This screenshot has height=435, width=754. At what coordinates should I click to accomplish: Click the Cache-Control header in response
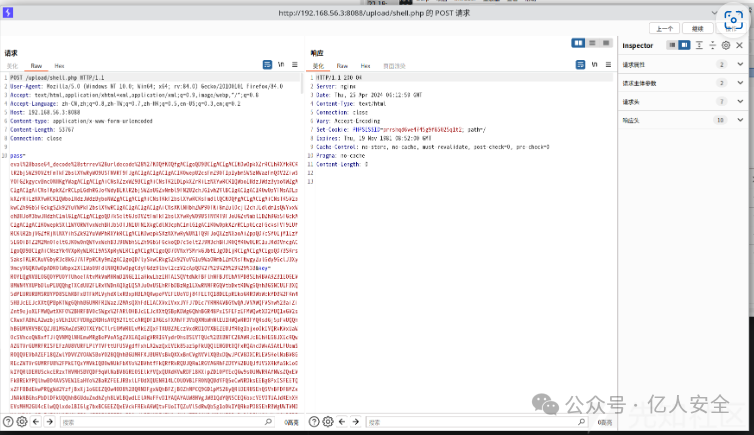click(432, 147)
